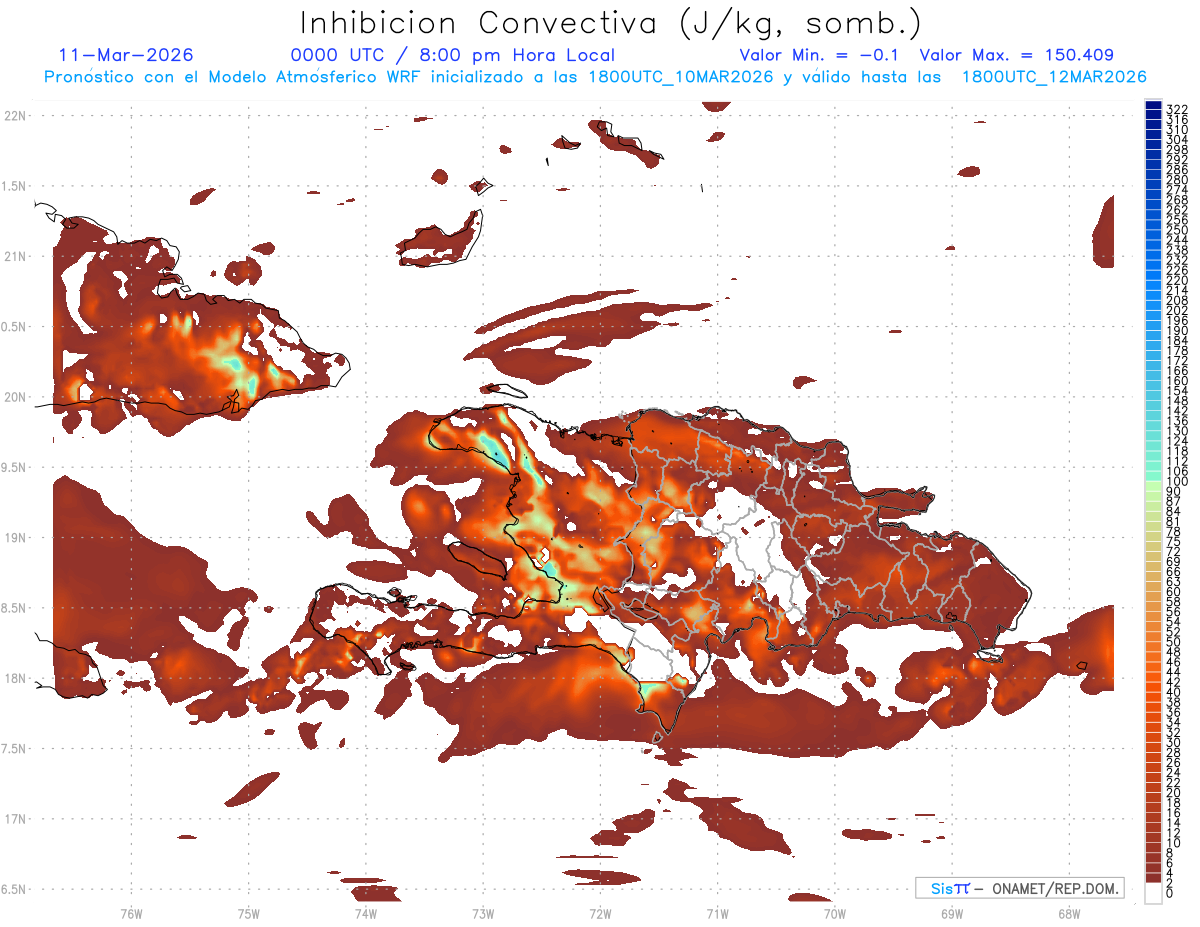Click the "74W" longitude label

coord(366,913)
